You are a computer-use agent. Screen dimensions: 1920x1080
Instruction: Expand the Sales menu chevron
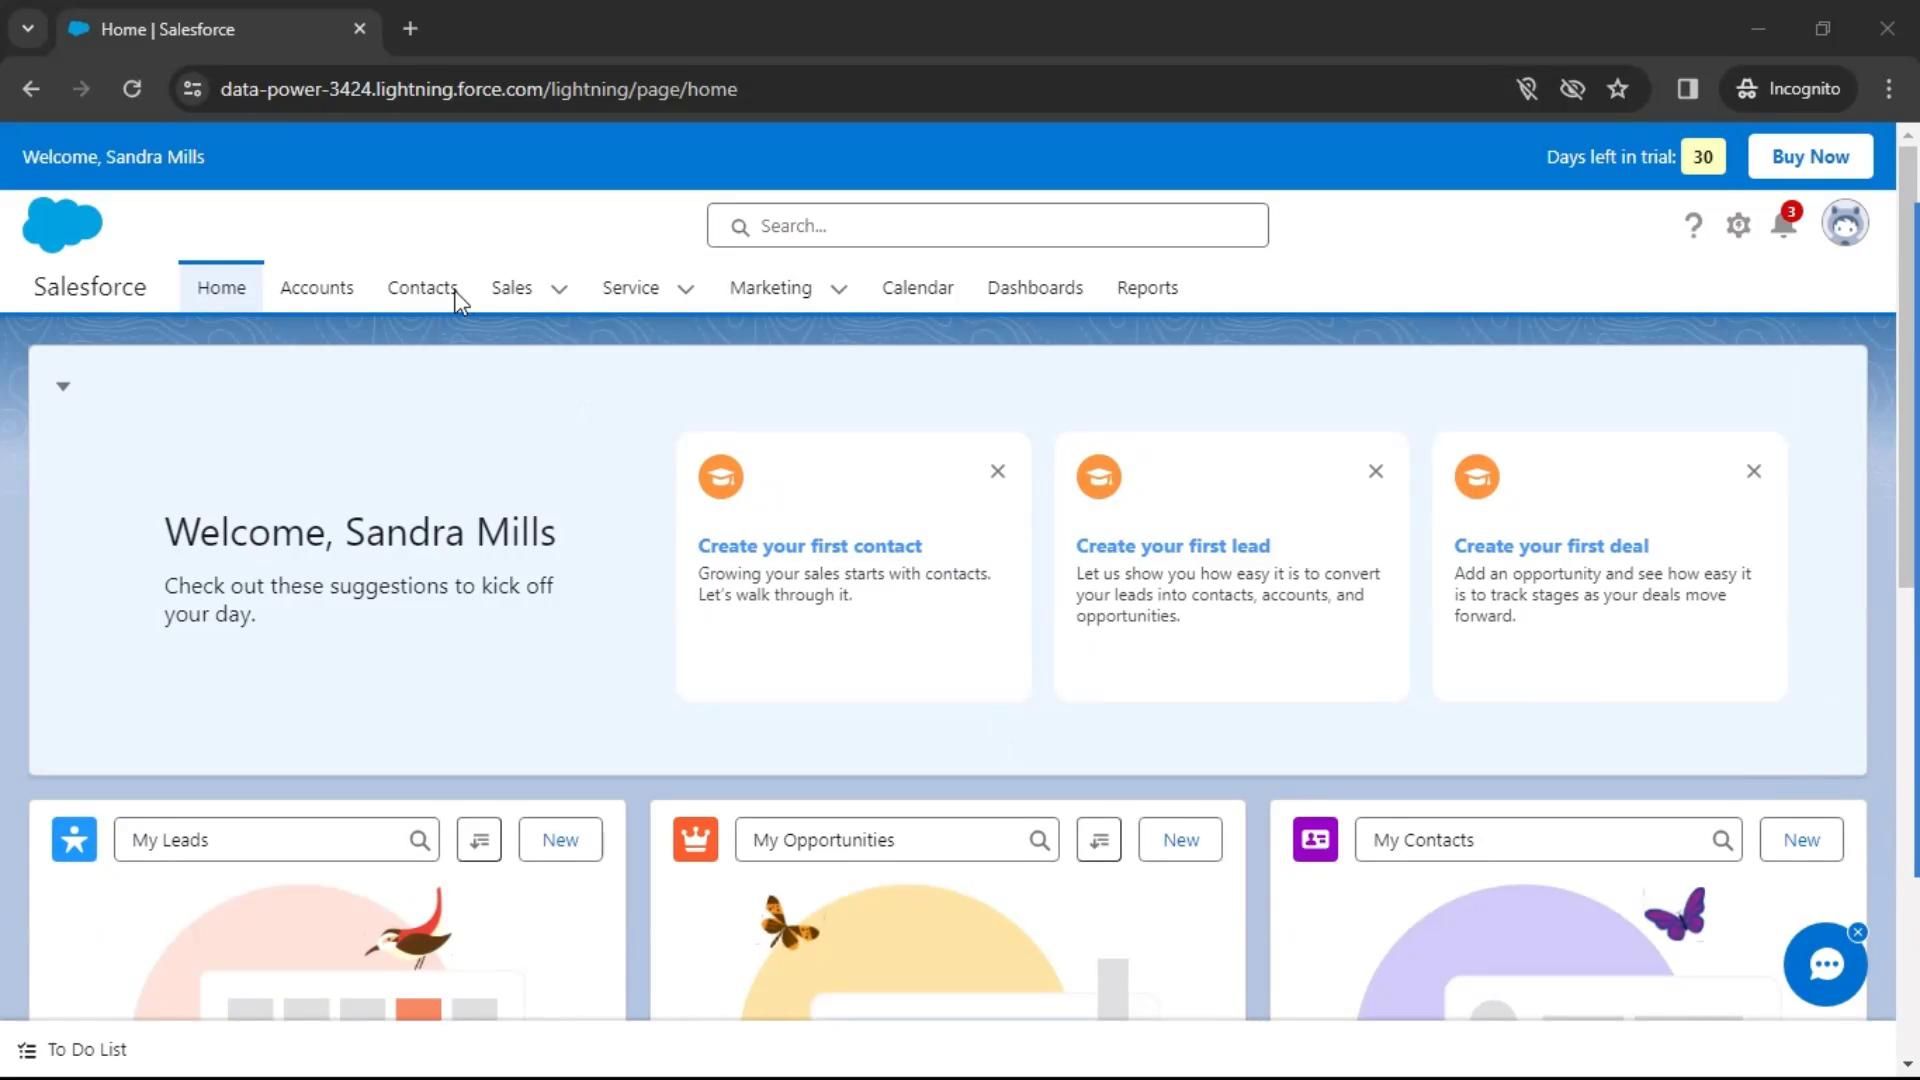click(x=559, y=289)
